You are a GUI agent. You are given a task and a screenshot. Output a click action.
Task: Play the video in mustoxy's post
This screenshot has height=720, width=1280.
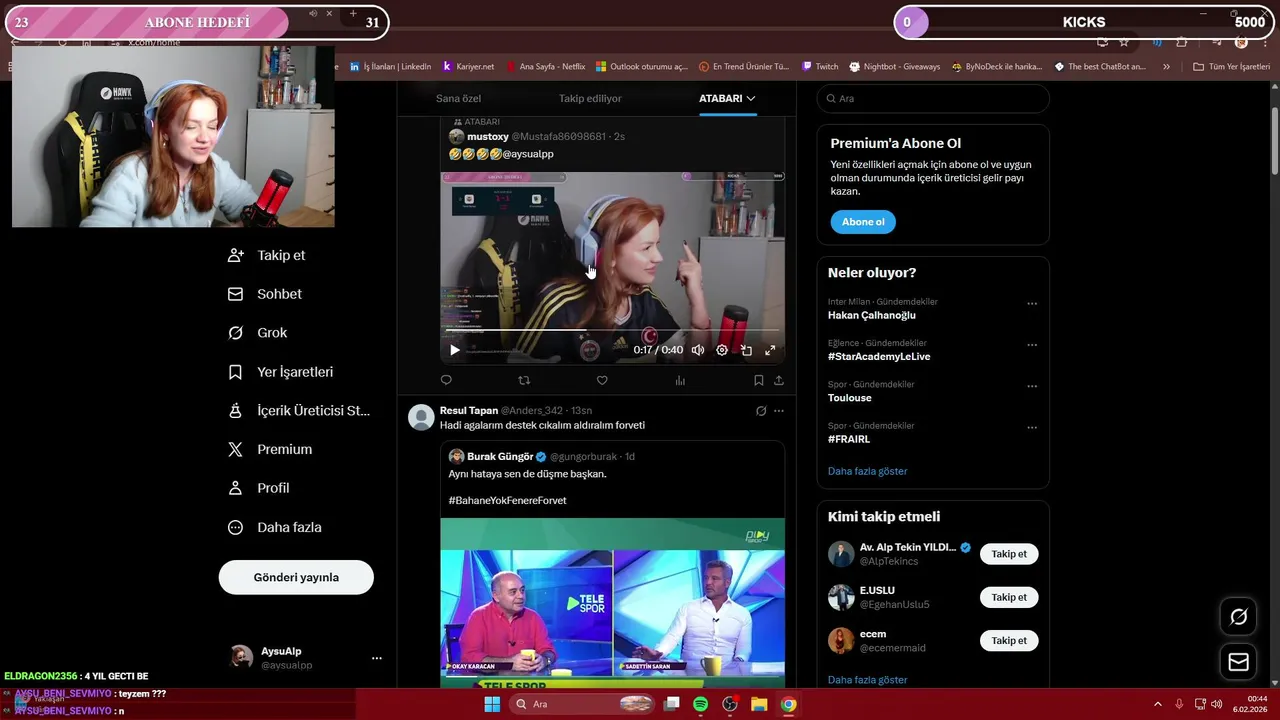pyautogui.click(x=455, y=350)
